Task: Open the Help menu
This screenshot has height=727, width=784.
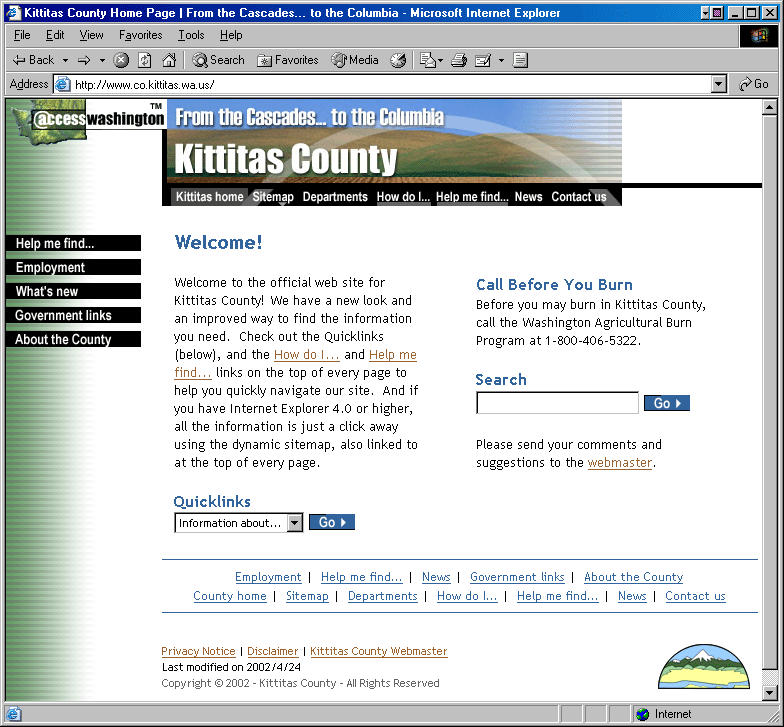Action: (231, 35)
